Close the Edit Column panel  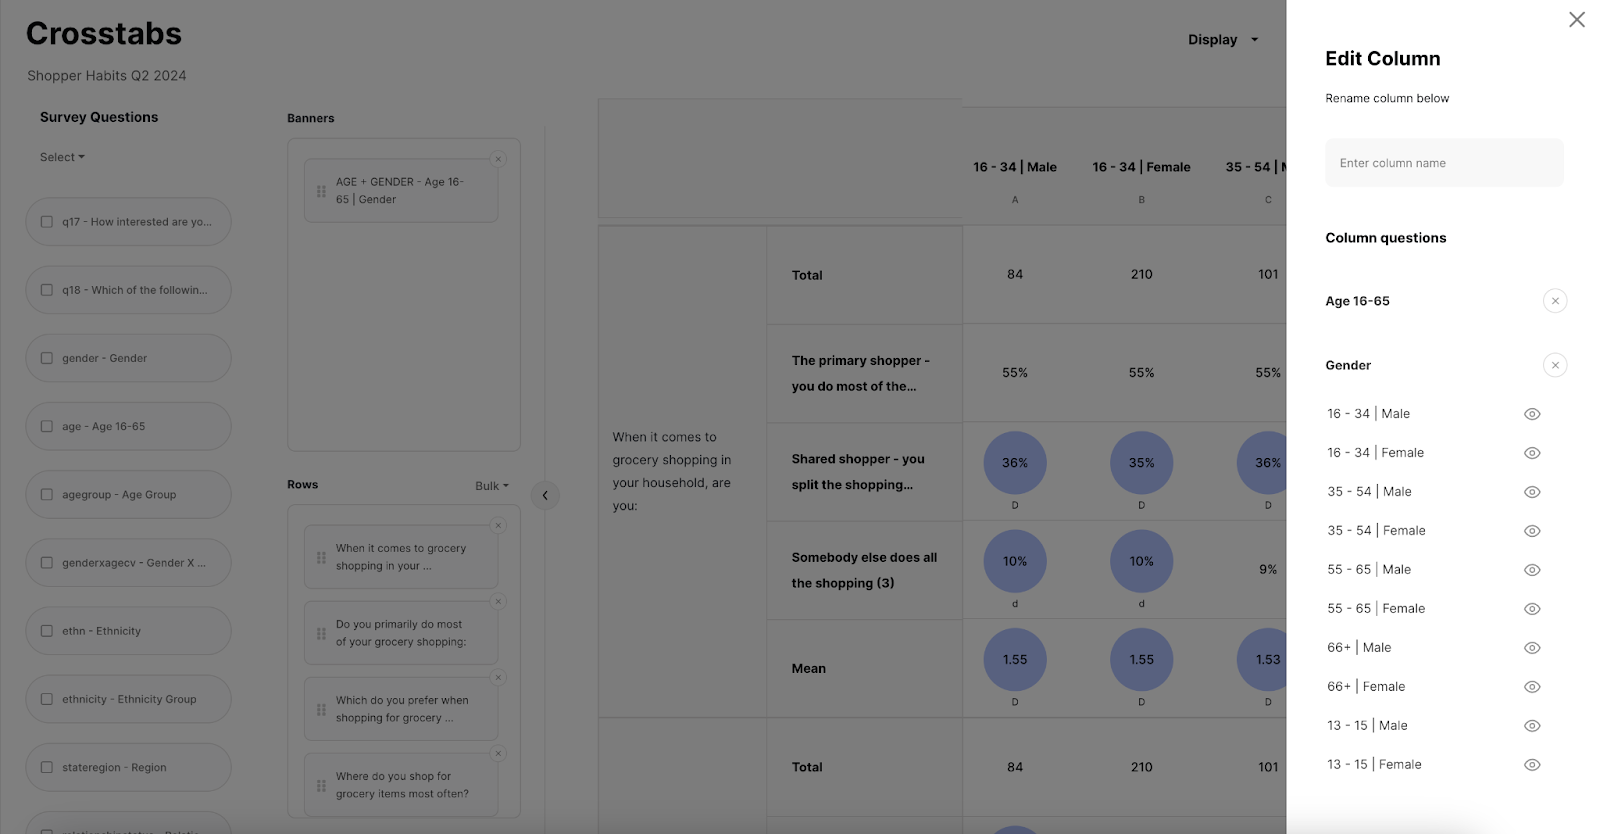(x=1576, y=20)
